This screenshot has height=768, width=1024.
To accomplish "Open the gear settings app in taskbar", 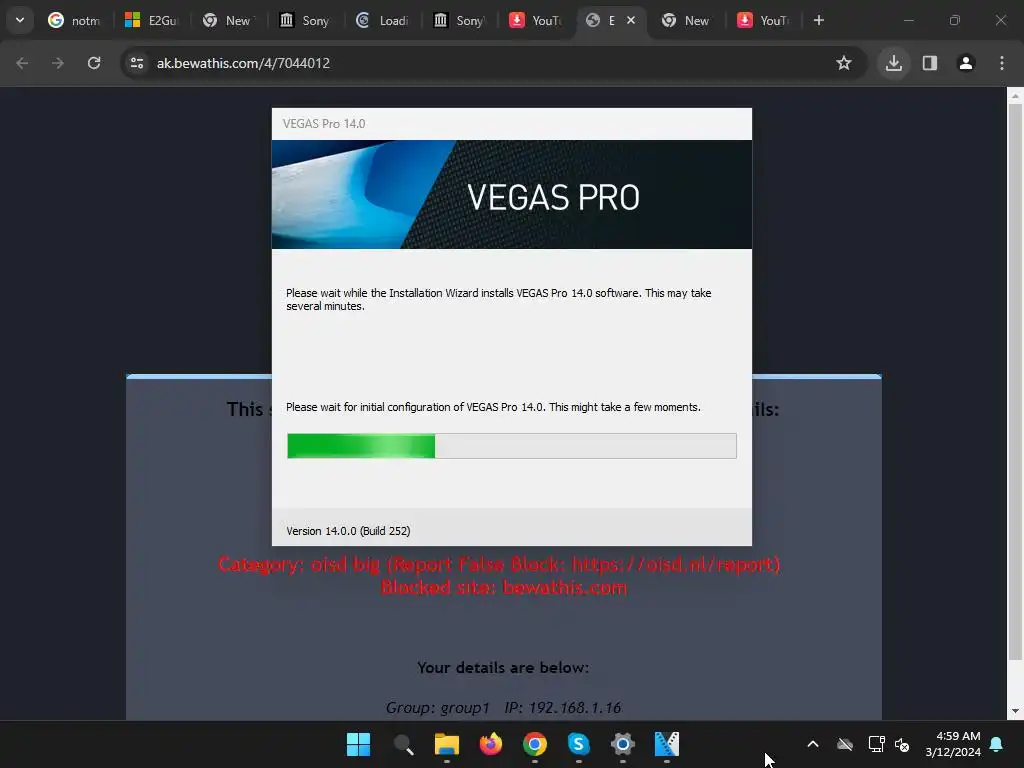I will point(622,744).
